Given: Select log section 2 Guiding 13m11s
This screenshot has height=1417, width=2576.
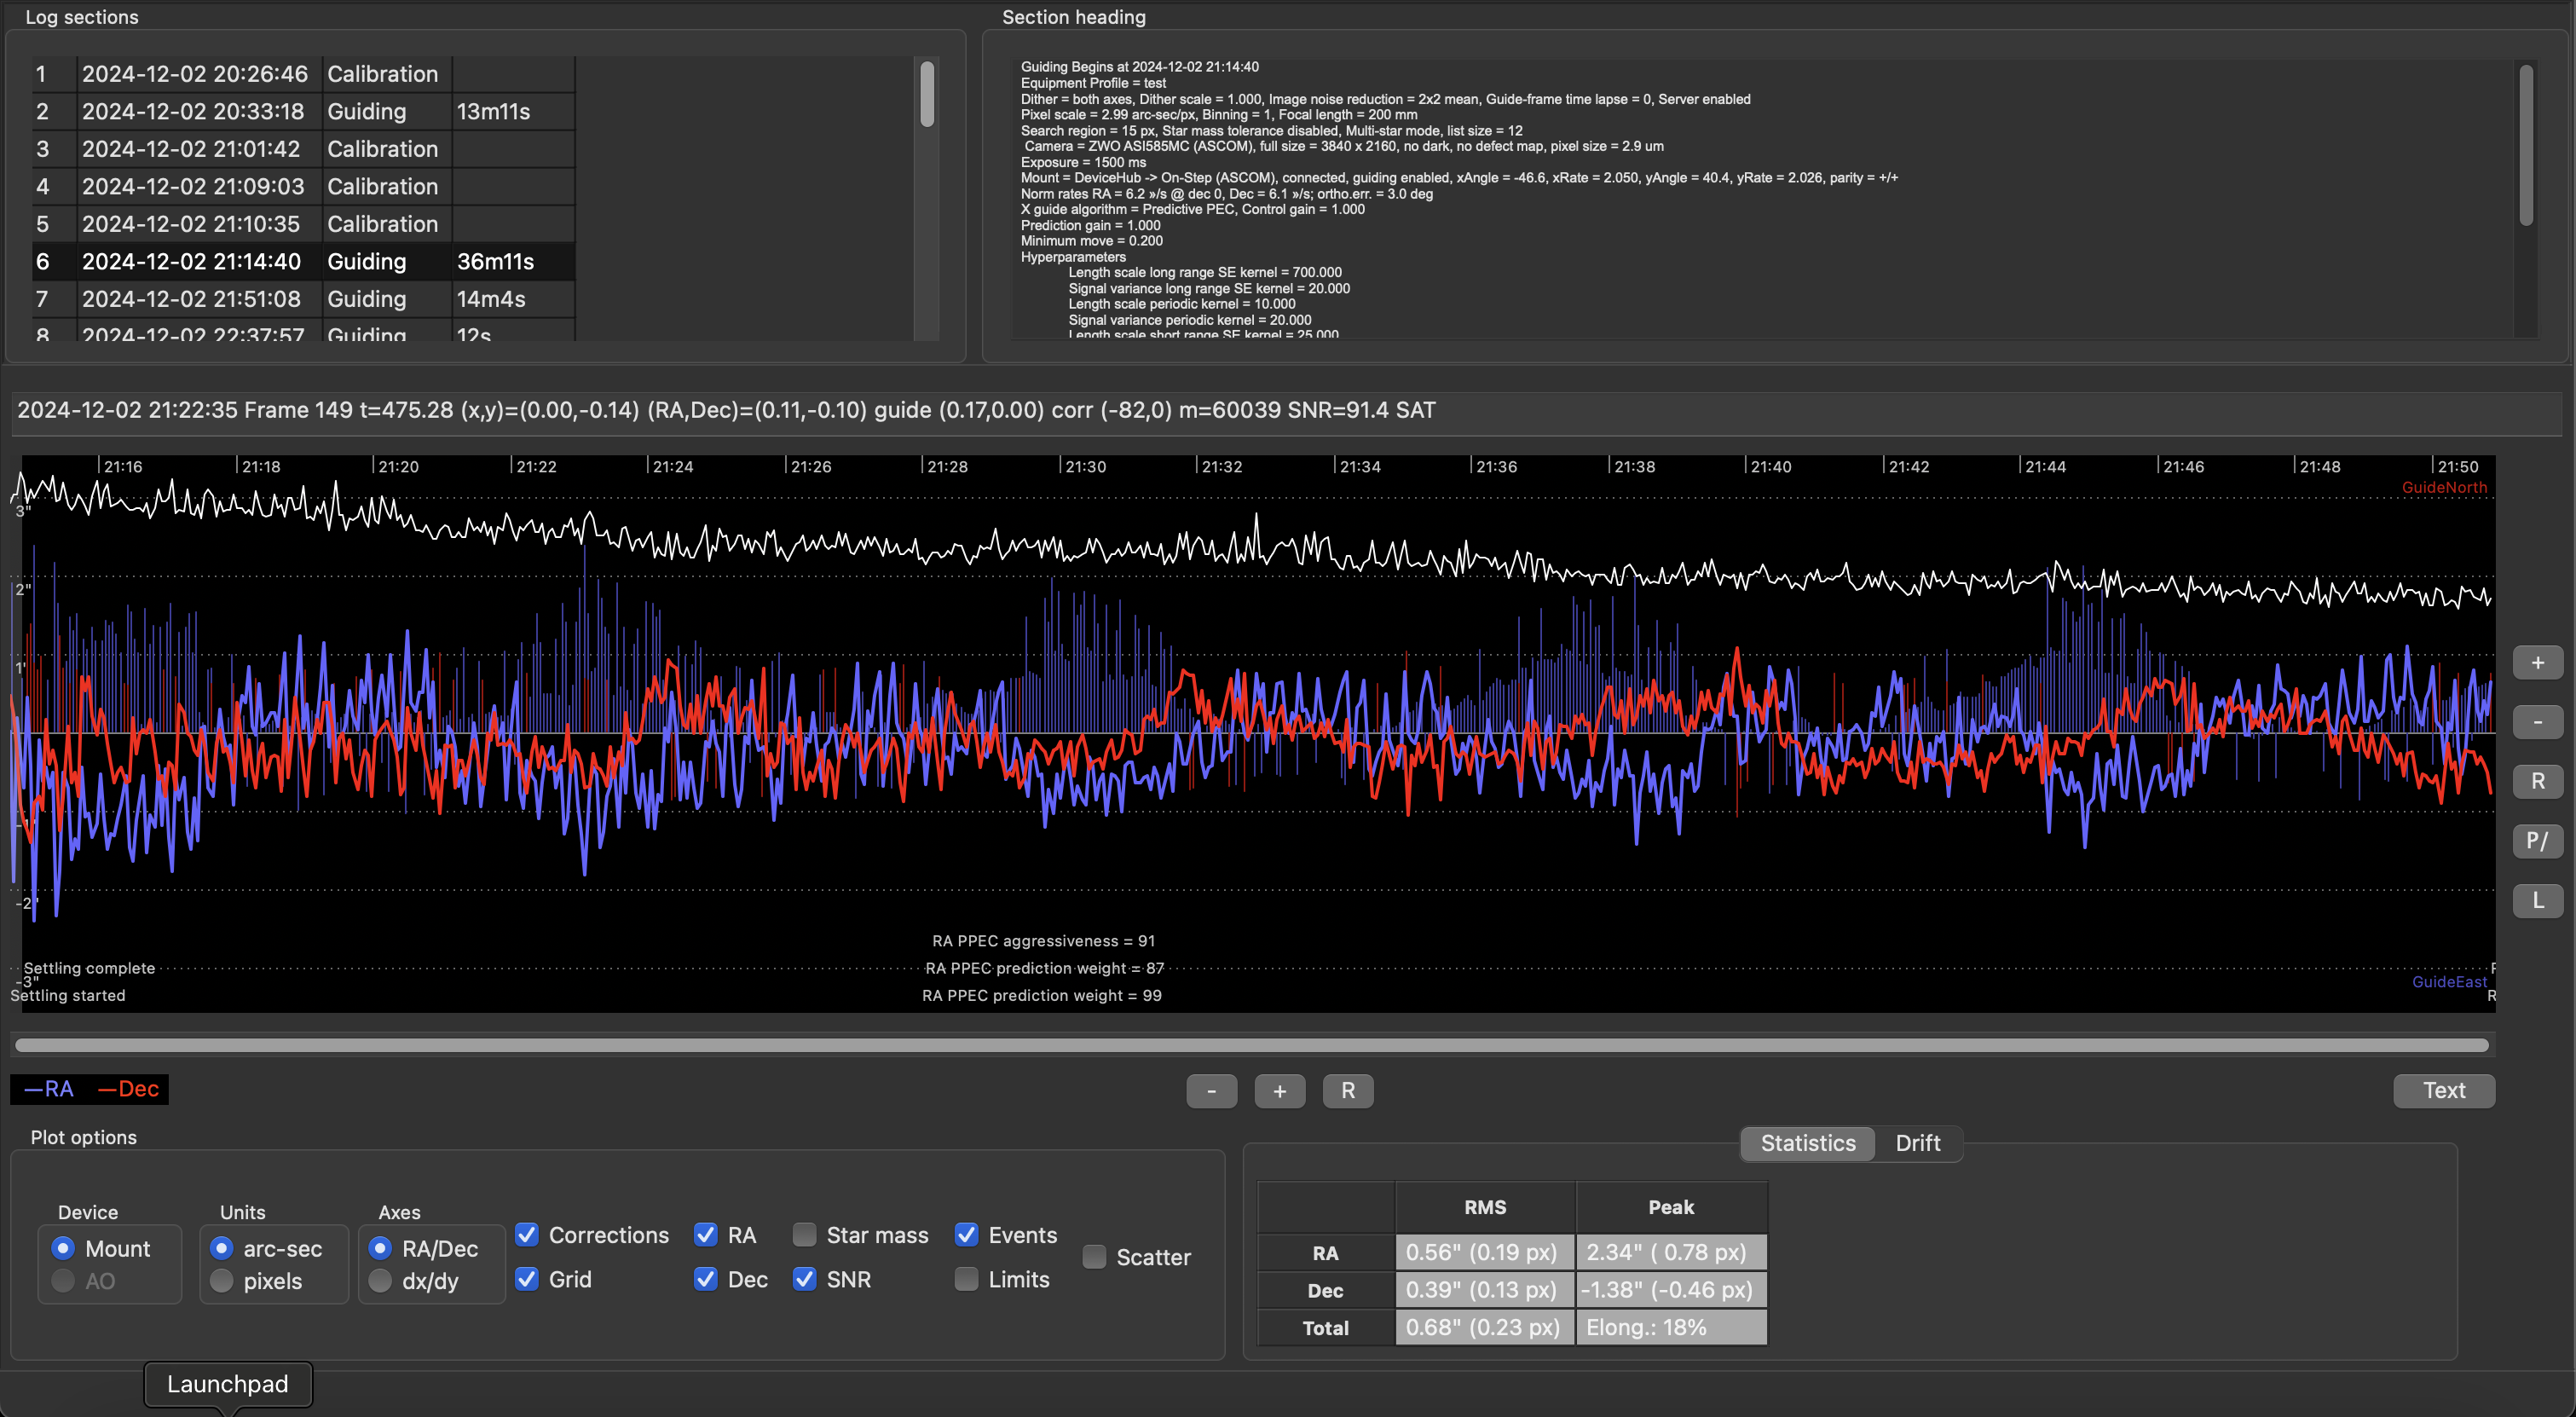Looking at the screenshot, I should pos(300,112).
